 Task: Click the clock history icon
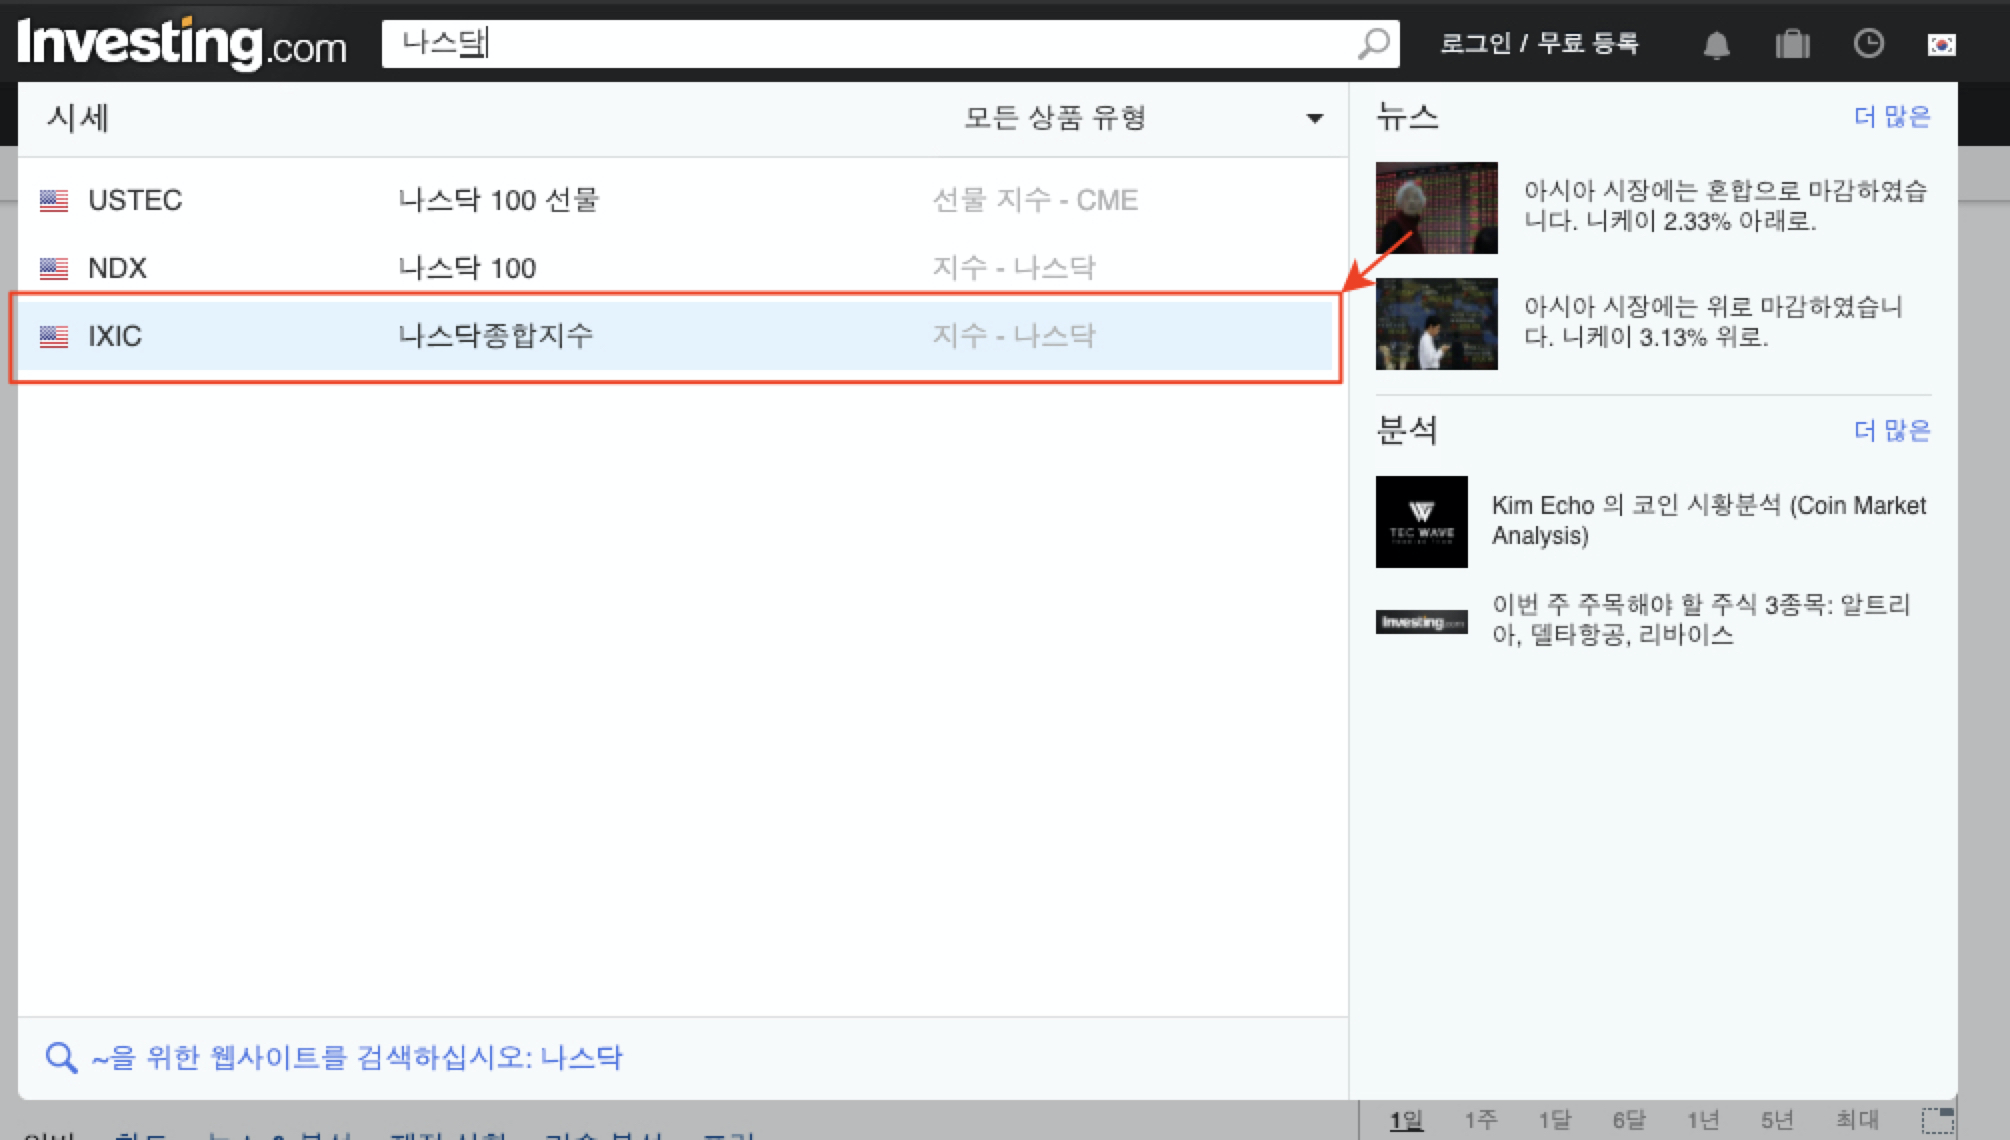(1868, 43)
